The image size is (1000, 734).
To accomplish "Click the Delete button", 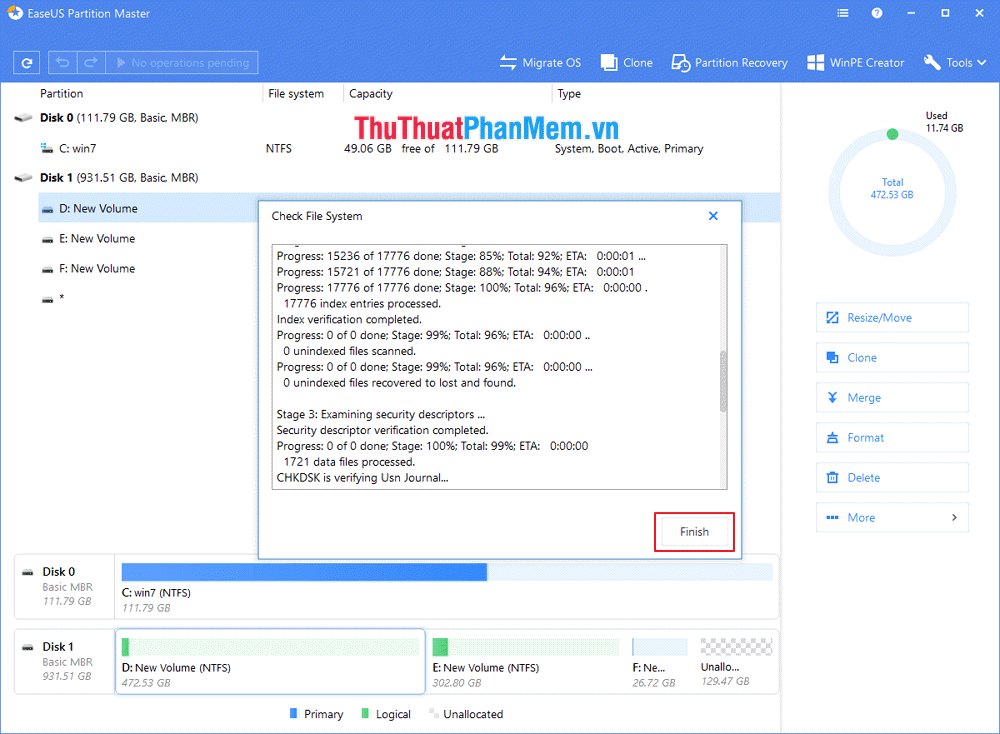I will point(892,477).
